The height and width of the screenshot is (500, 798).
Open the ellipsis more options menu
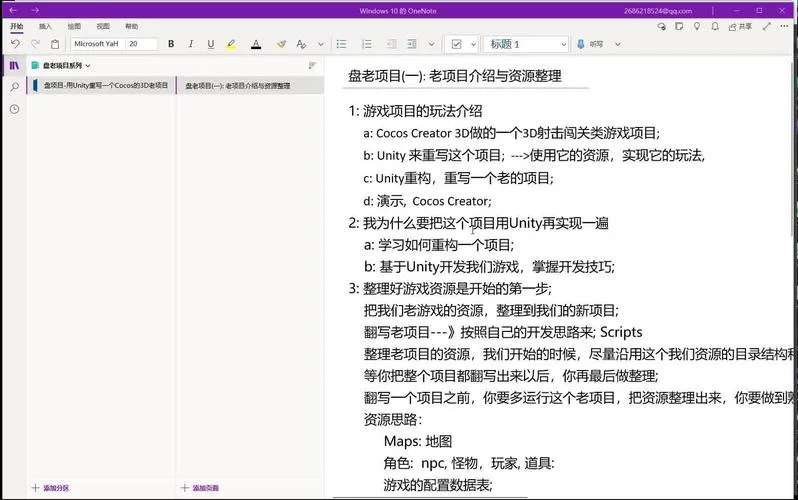[784, 26]
